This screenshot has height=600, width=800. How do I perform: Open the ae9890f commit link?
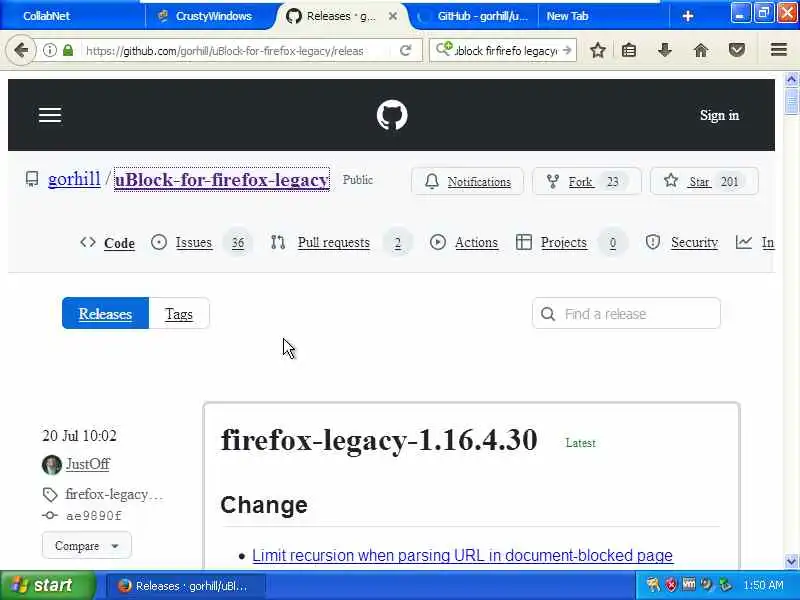tap(94, 516)
